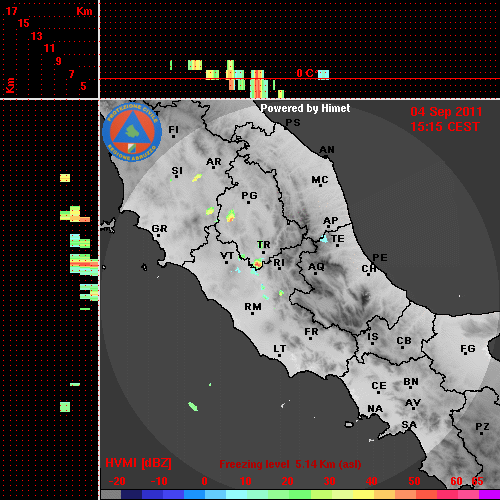Click the dark blue start of color bar

tap(131, 494)
